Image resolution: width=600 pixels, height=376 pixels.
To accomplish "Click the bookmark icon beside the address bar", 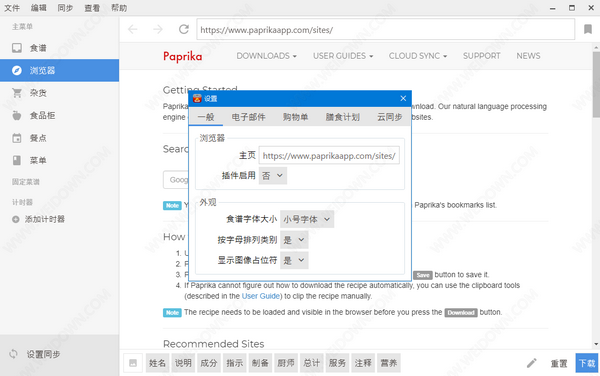I will point(588,29).
